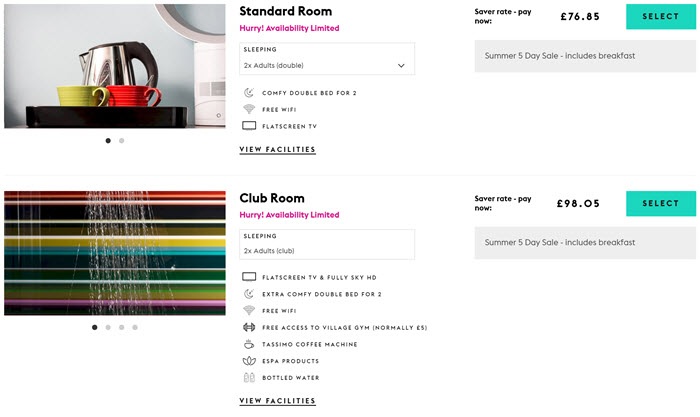Viewport: 700px width, 417px height.
Task: Click the Standard Room flatscreen TV icon
Action: [x=249, y=125]
